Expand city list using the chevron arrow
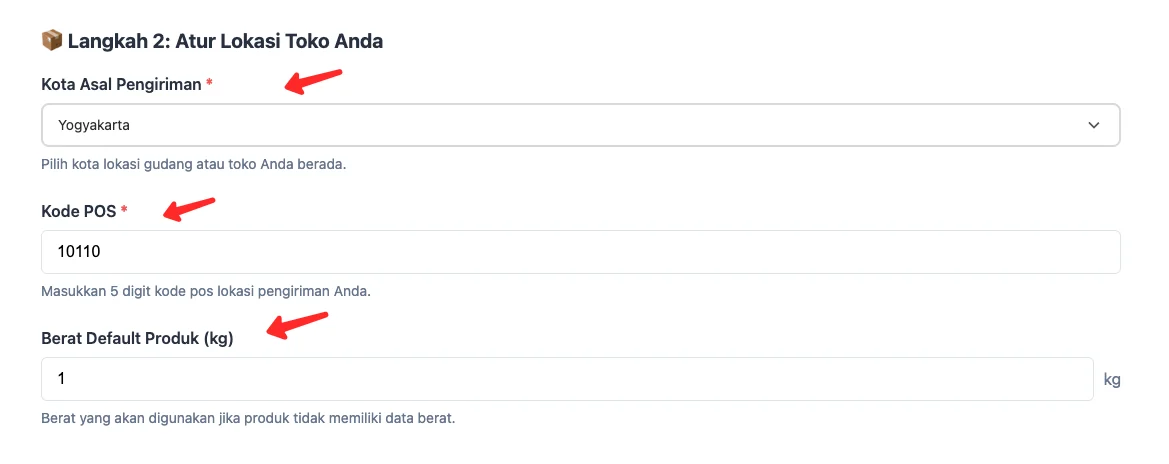 click(x=1093, y=125)
